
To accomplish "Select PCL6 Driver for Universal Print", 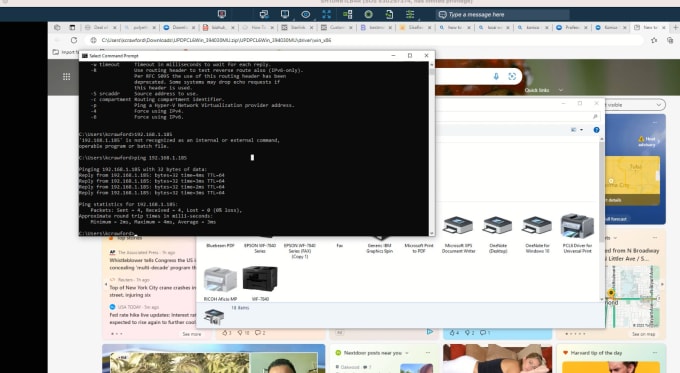I will tap(577, 233).
